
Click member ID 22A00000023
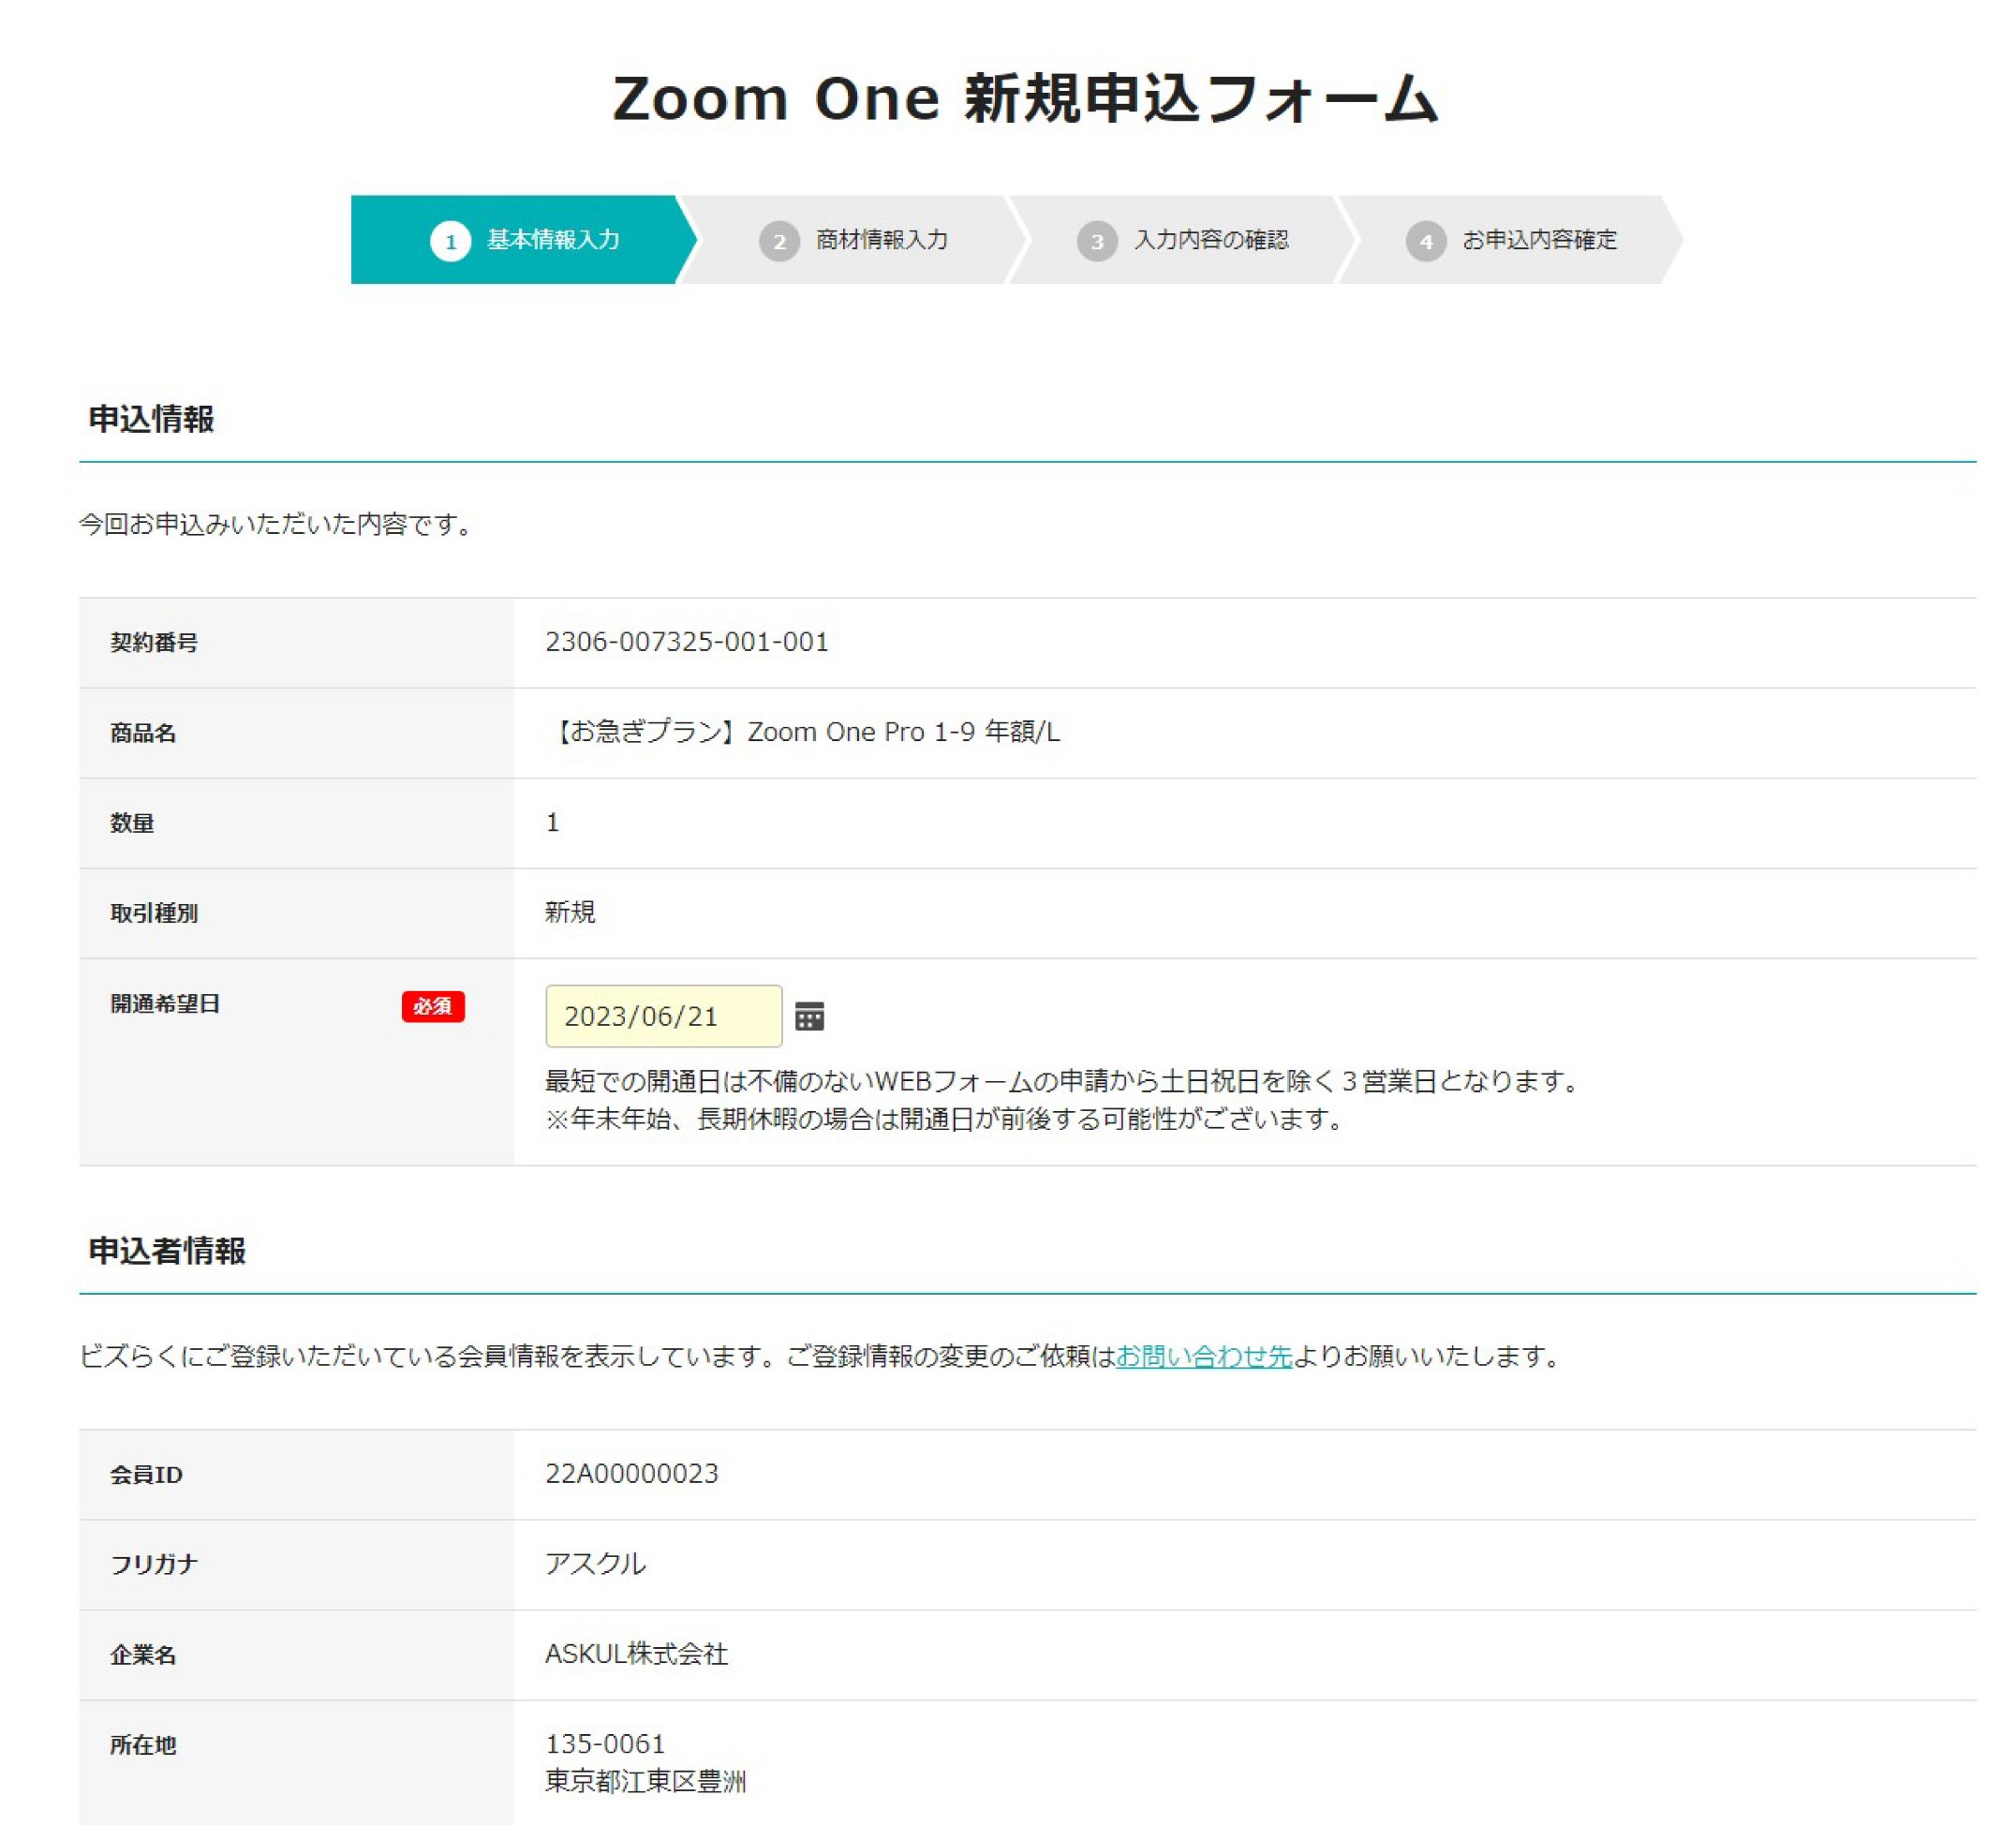[632, 1473]
